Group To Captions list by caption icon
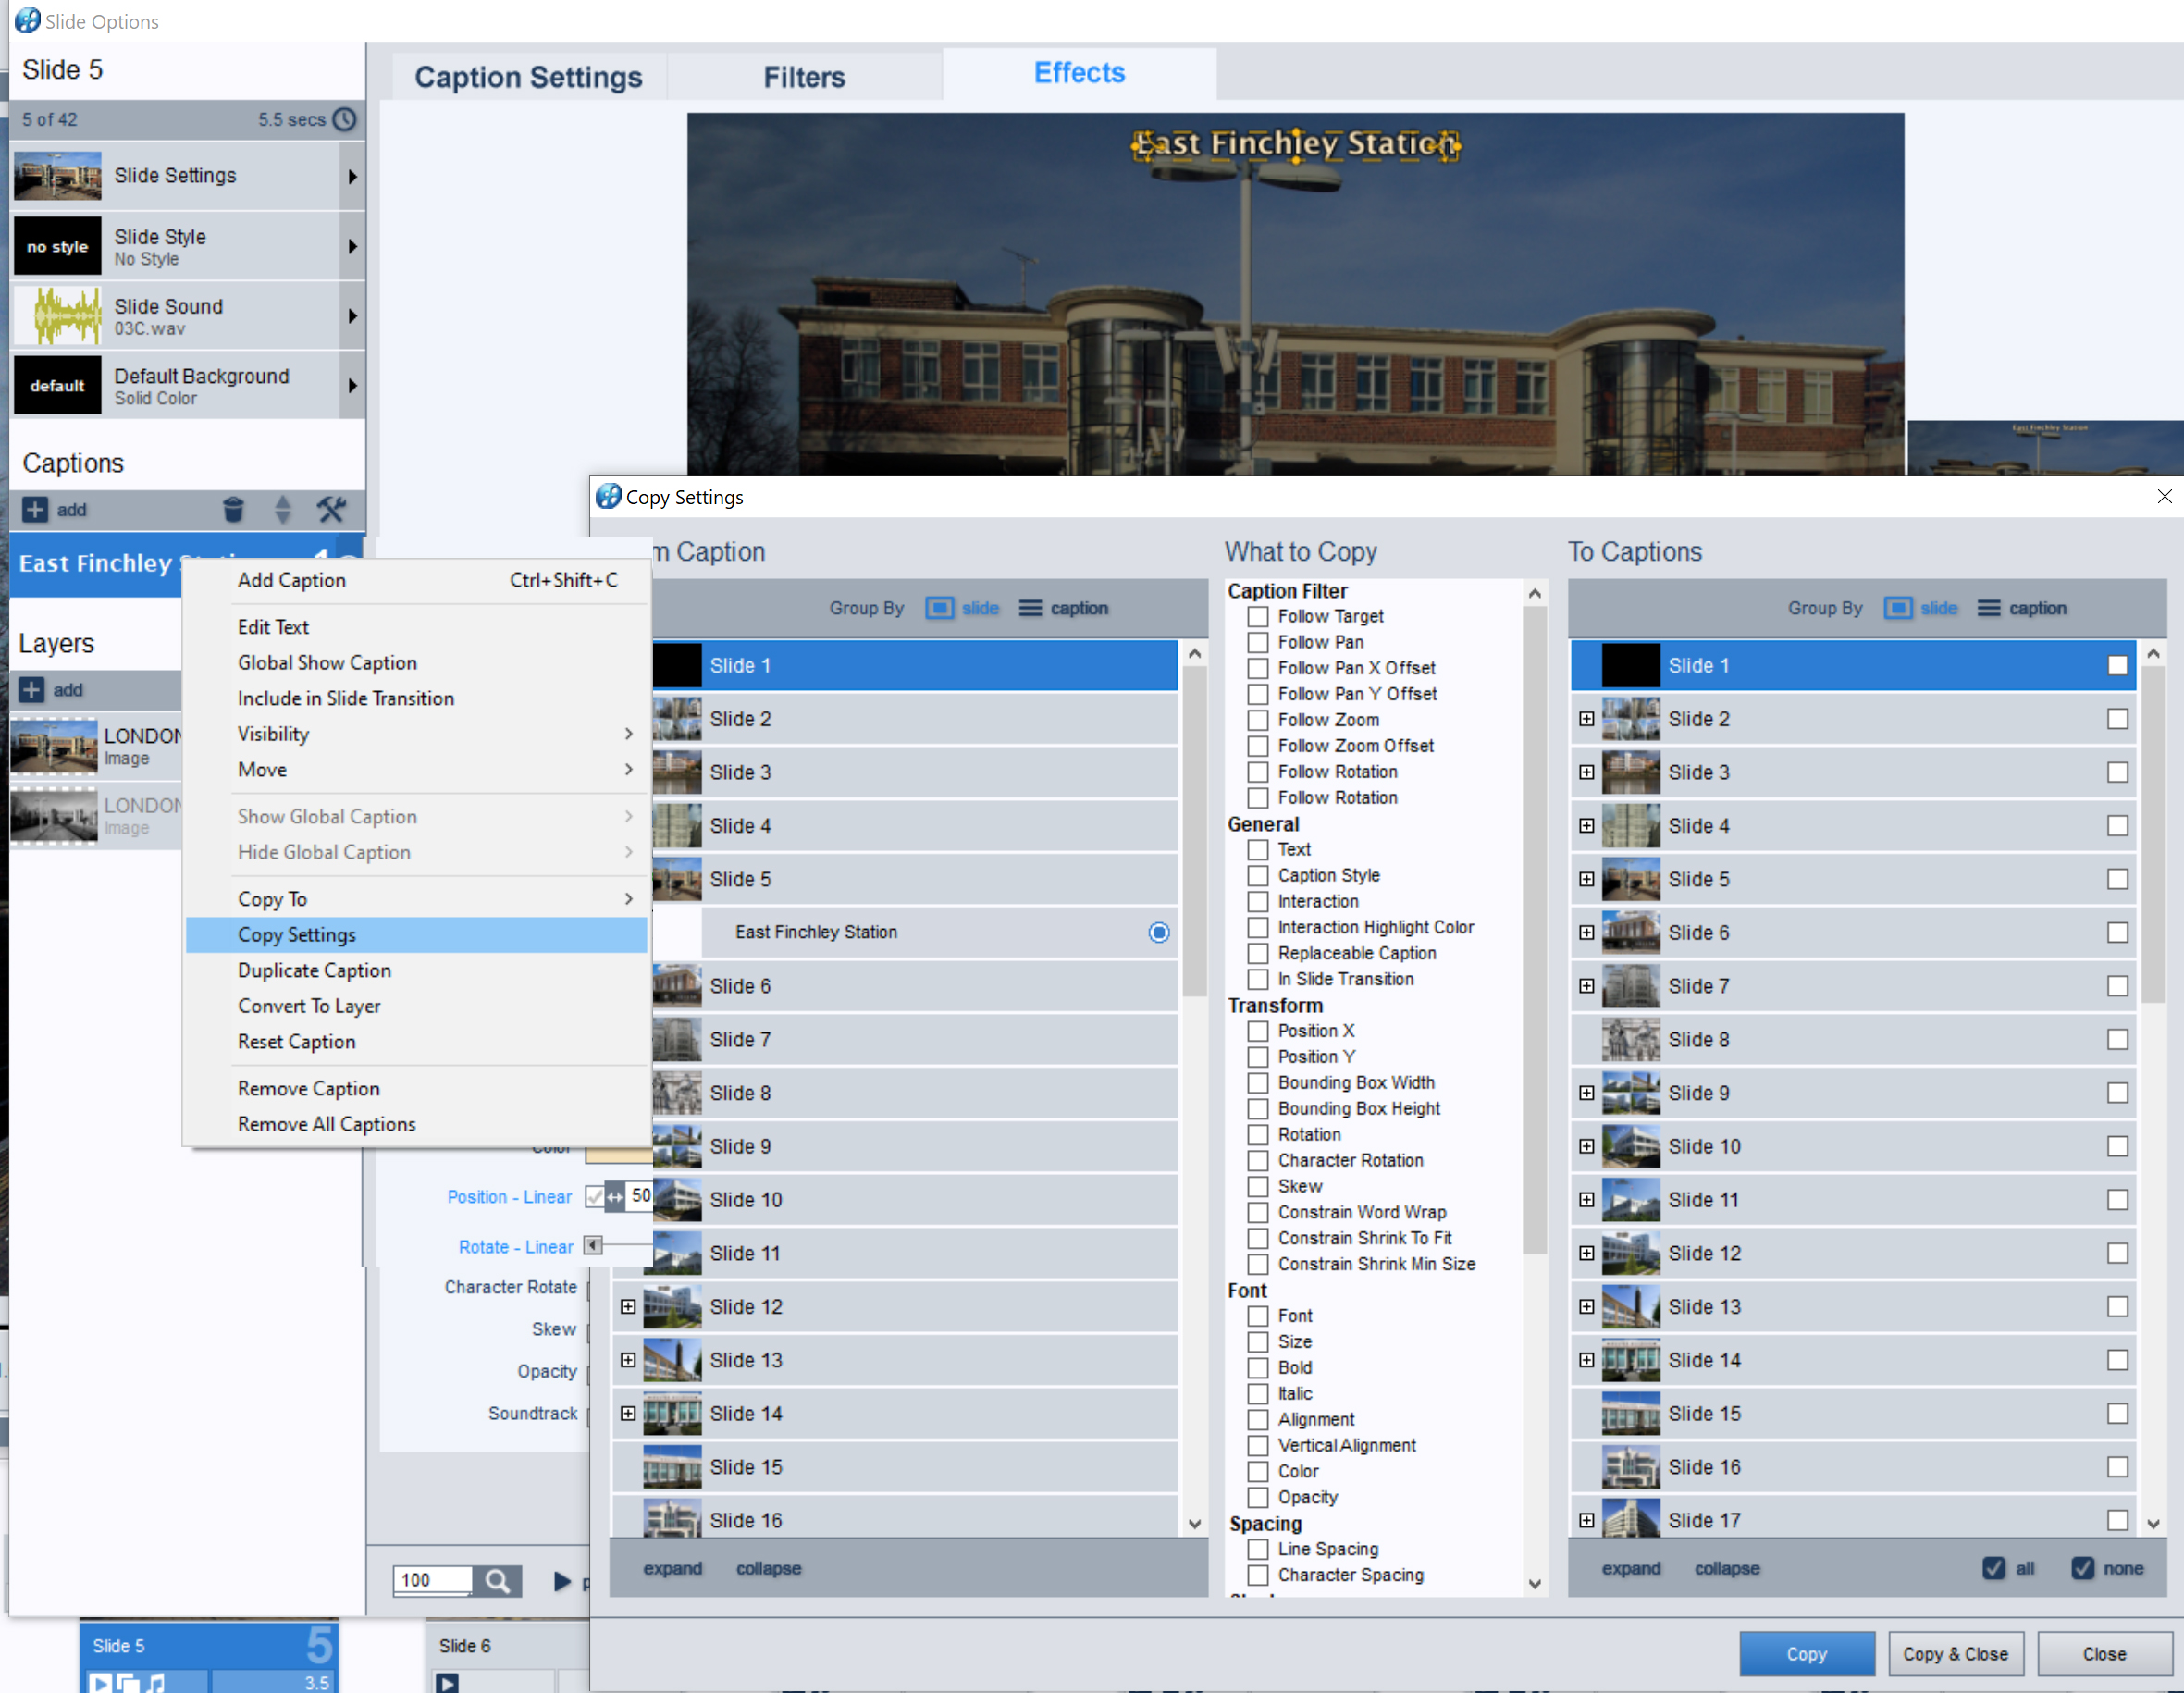The width and height of the screenshot is (2184, 1693). pos(1989,608)
